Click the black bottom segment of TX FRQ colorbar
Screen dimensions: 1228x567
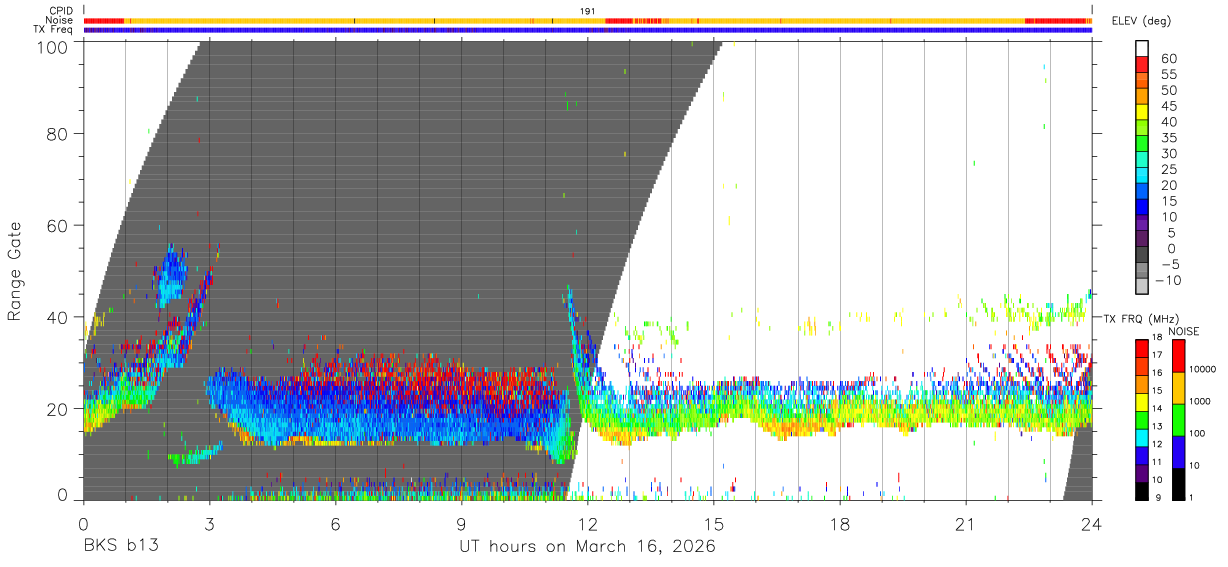[1140, 491]
